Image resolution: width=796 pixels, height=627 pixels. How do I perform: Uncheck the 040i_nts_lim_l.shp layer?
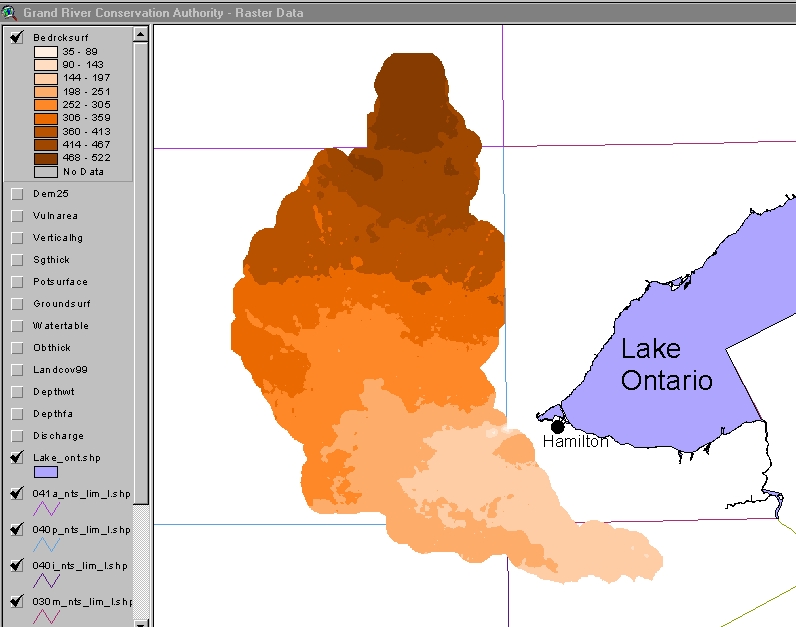coord(17,565)
